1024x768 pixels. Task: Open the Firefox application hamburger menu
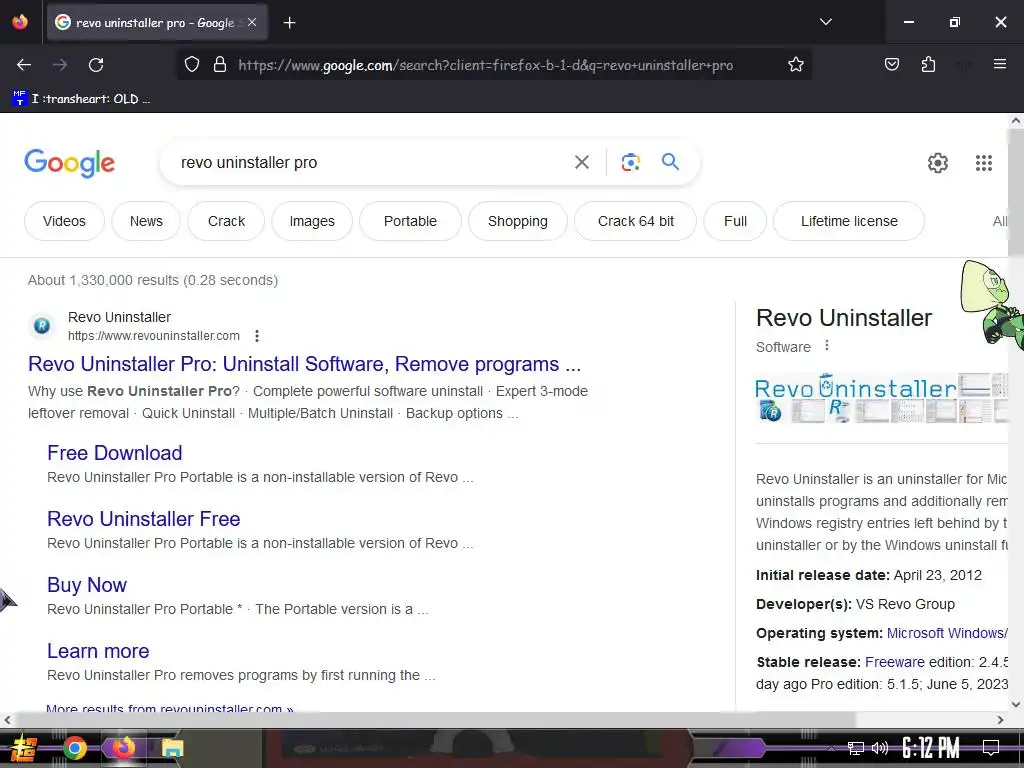tap(999, 64)
